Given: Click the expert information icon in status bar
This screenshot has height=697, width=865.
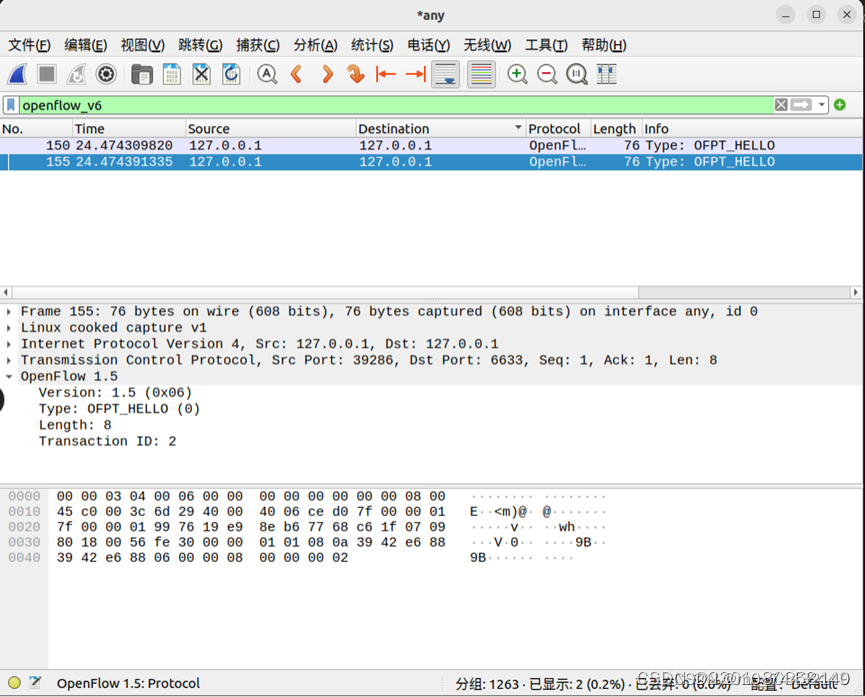Looking at the screenshot, I should (x=16, y=683).
